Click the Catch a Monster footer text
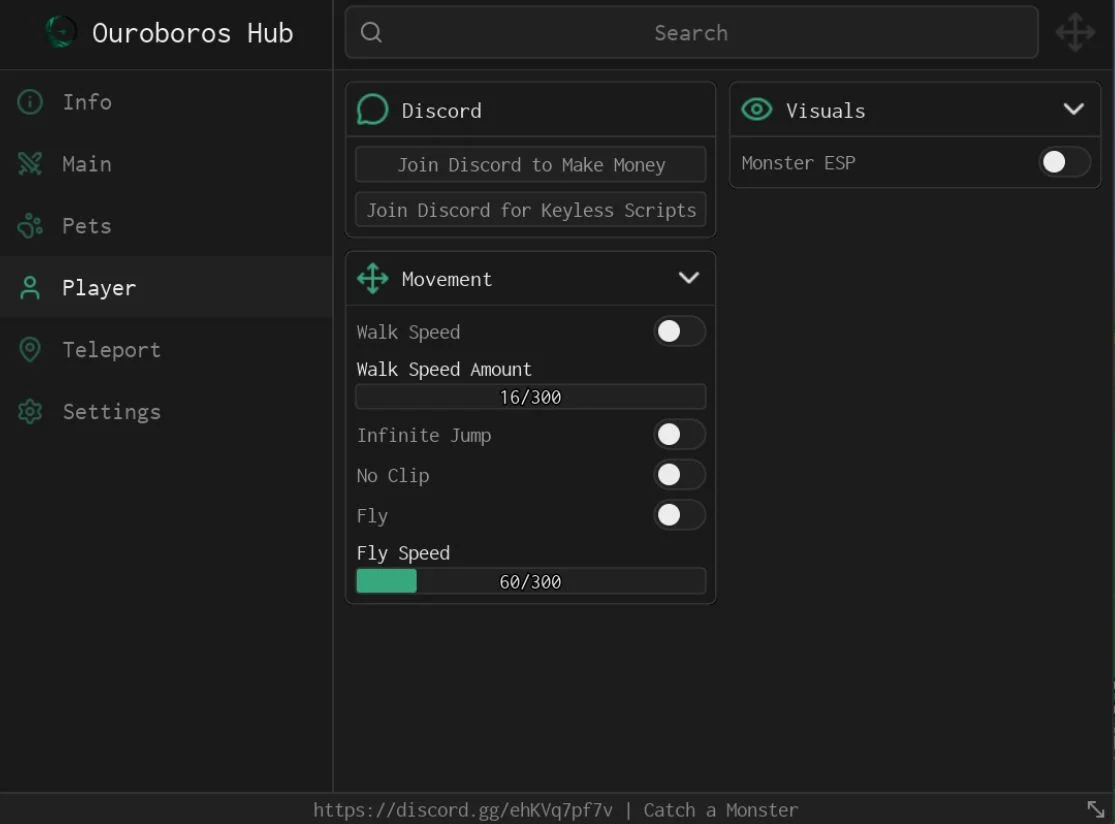This screenshot has height=824, width=1115. pyautogui.click(x=721, y=810)
